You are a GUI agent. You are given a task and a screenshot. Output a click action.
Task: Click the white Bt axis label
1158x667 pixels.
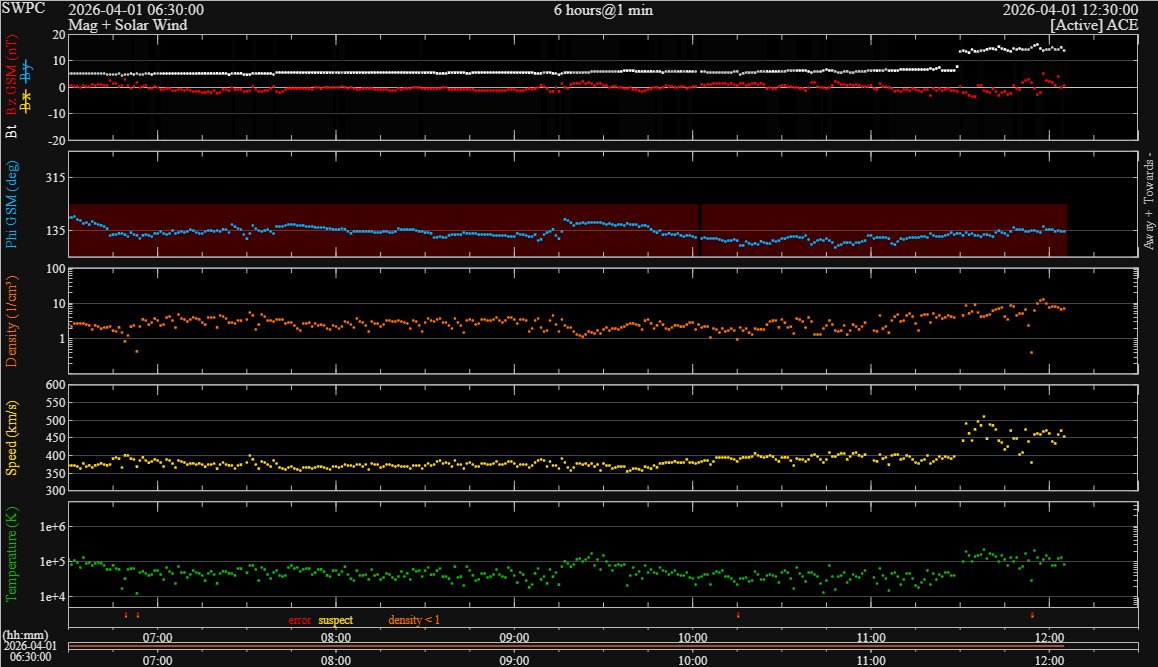point(11,131)
